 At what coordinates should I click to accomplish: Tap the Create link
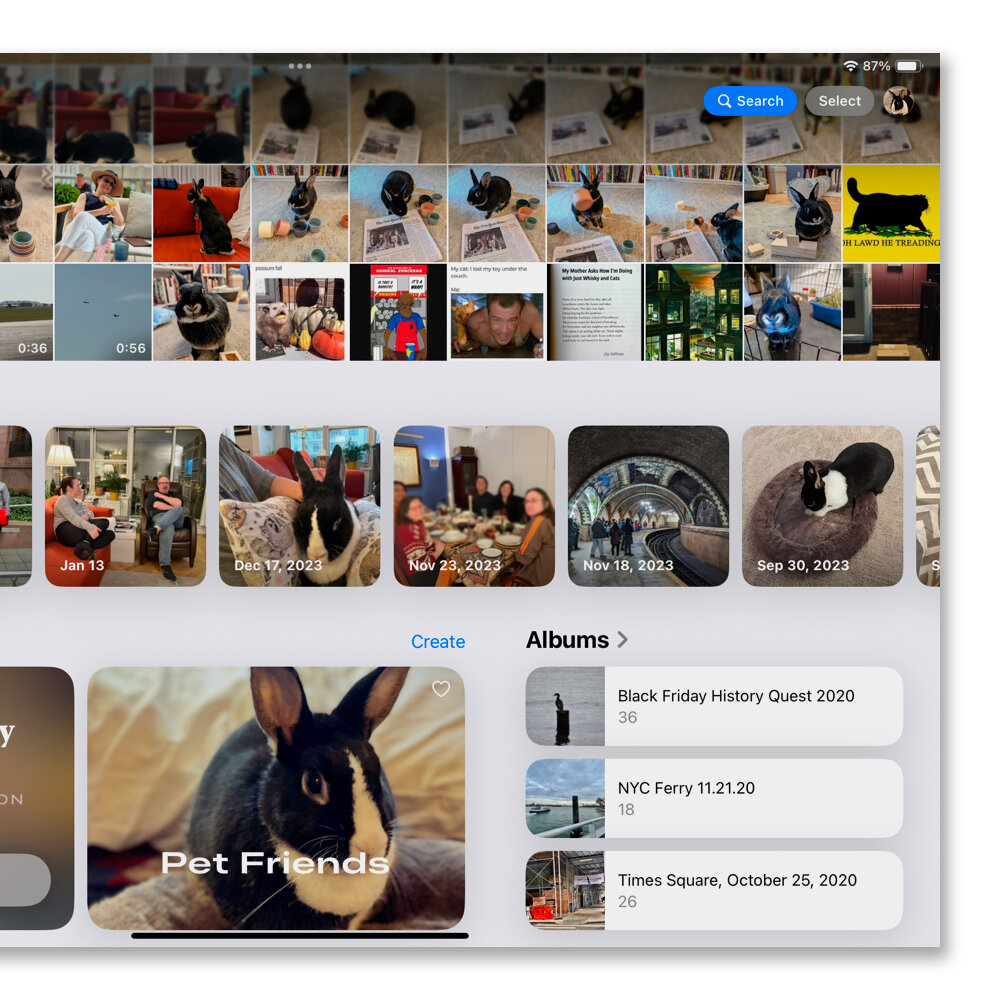438,642
